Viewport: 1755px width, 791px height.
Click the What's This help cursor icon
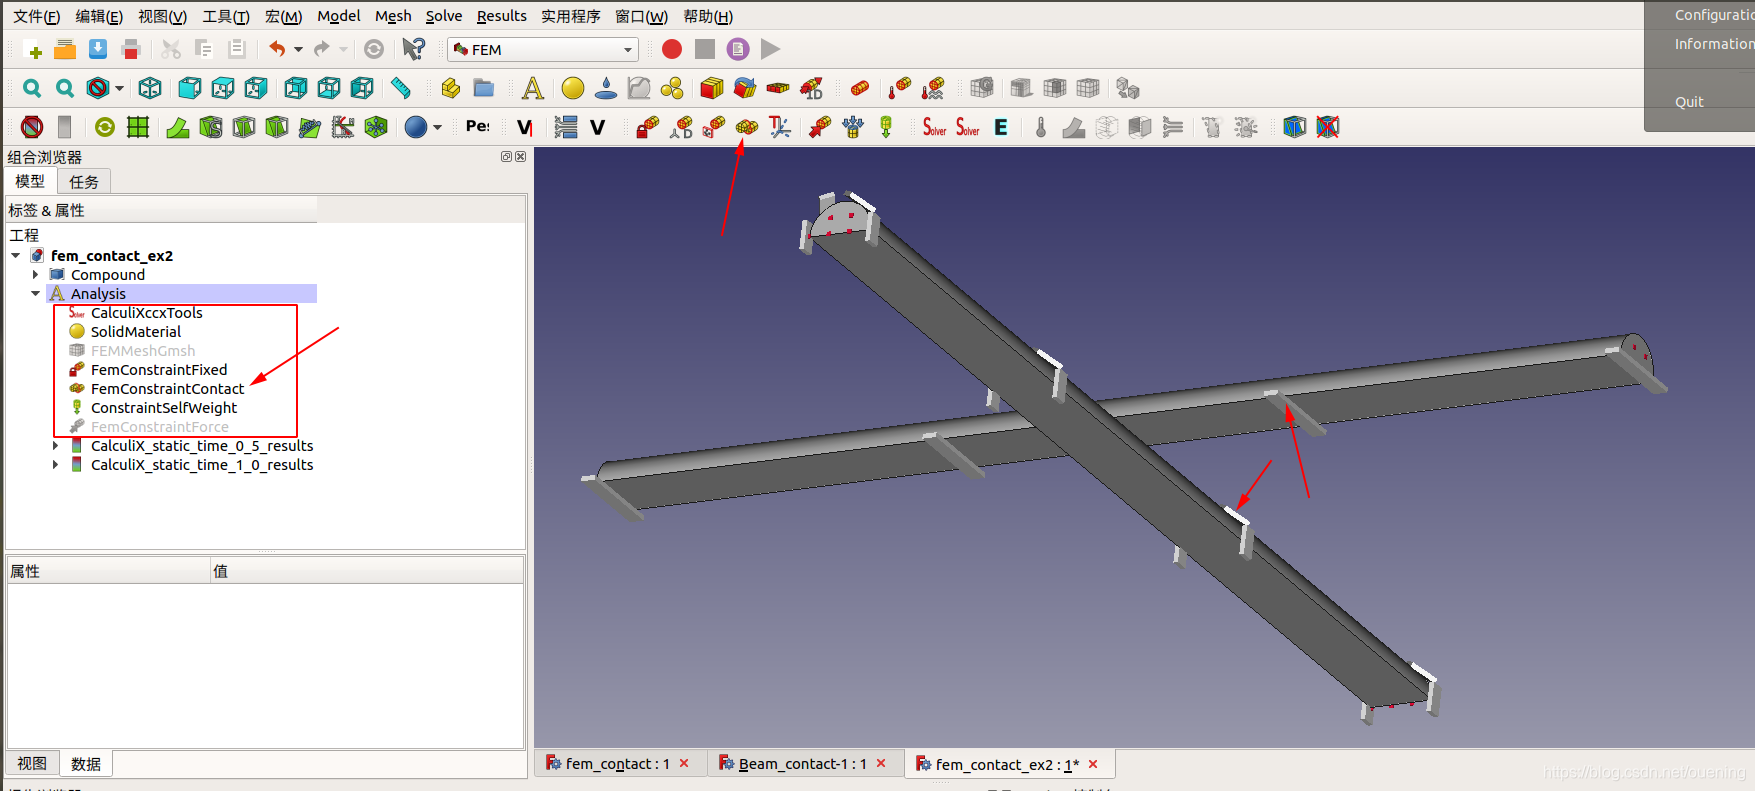413,49
